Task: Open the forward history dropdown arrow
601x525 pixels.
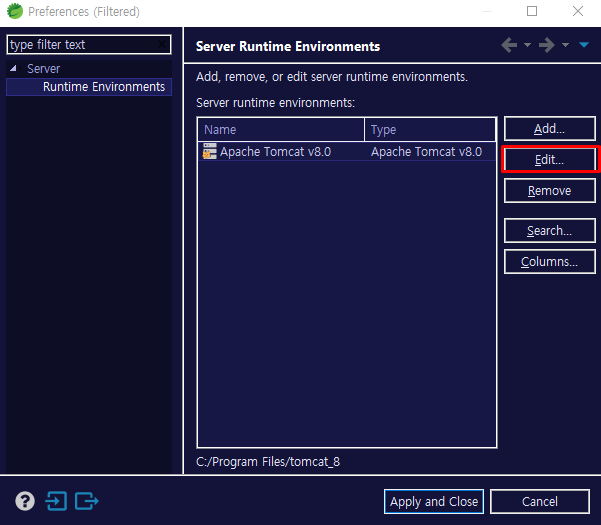Action: pos(565,45)
